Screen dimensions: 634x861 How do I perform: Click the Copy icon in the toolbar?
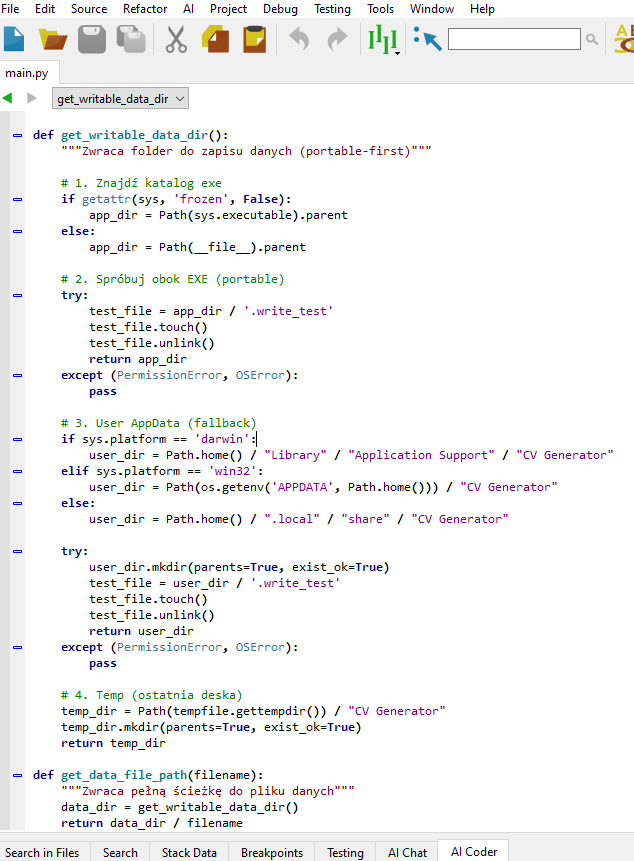215,40
